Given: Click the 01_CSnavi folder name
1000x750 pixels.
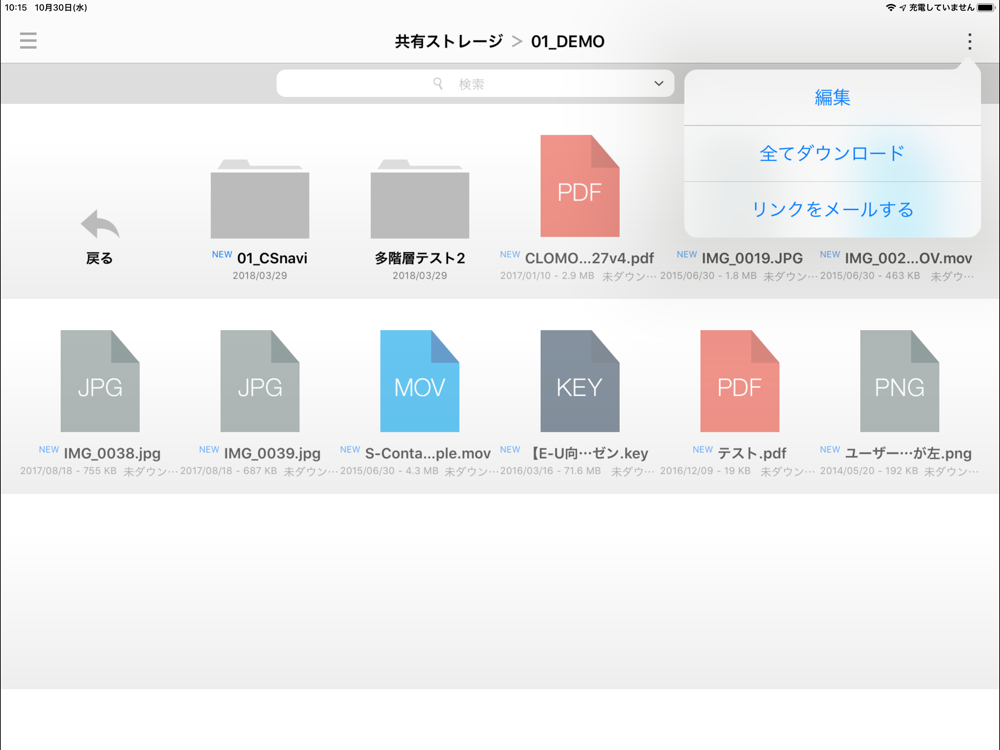Looking at the screenshot, I should coord(272,258).
